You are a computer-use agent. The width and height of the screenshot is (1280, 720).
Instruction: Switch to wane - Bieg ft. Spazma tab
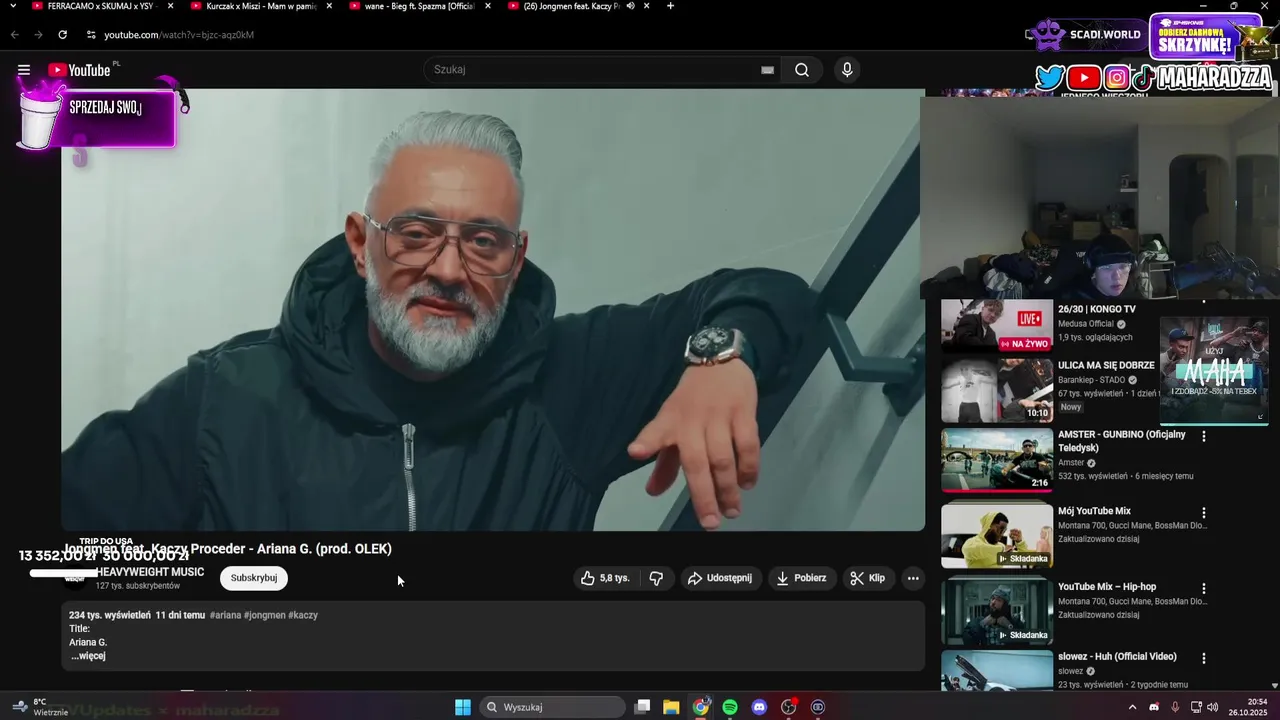point(420,6)
